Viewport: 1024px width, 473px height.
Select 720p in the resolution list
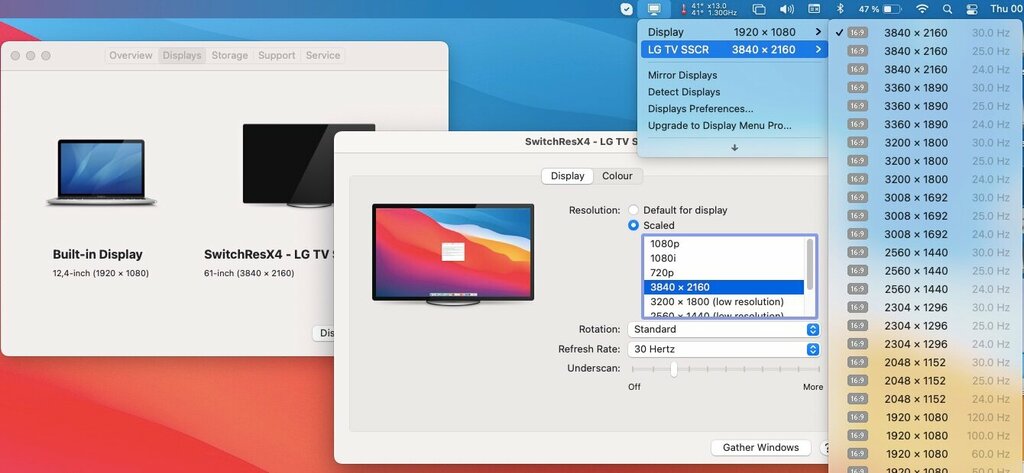[x=662, y=272]
